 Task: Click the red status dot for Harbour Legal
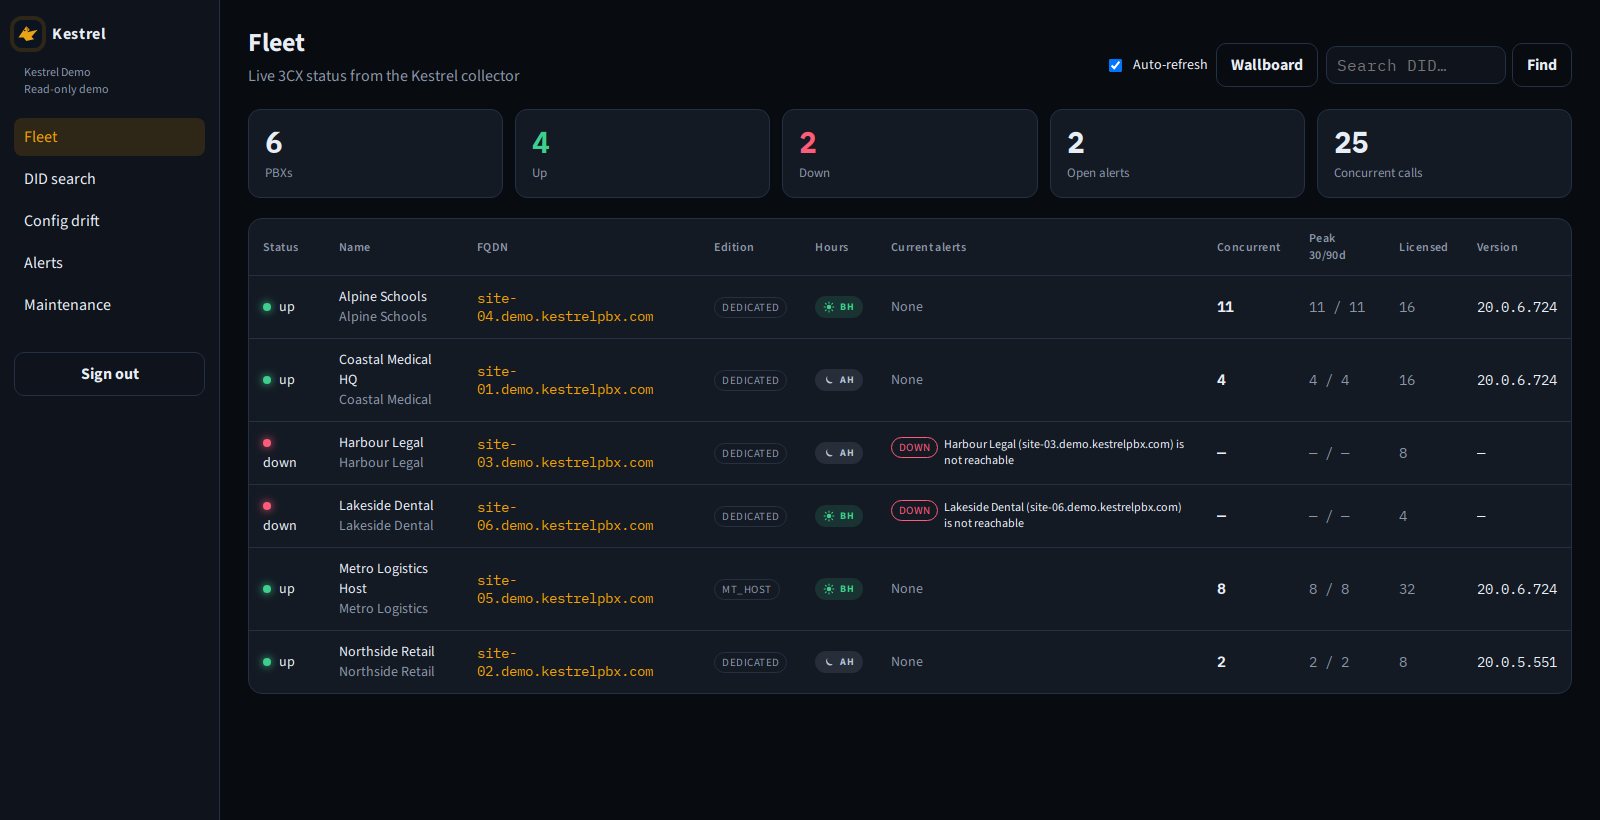coord(267,443)
